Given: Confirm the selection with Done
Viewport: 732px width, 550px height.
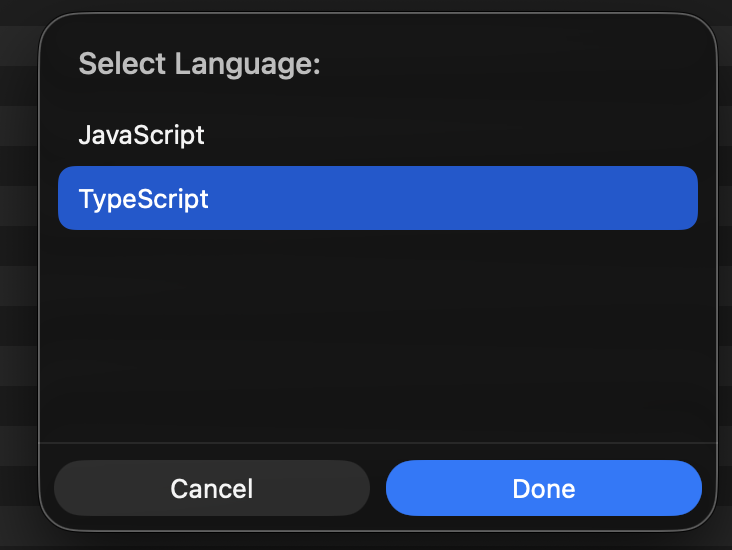Looking at the screenshot, I should pos(544,488).
